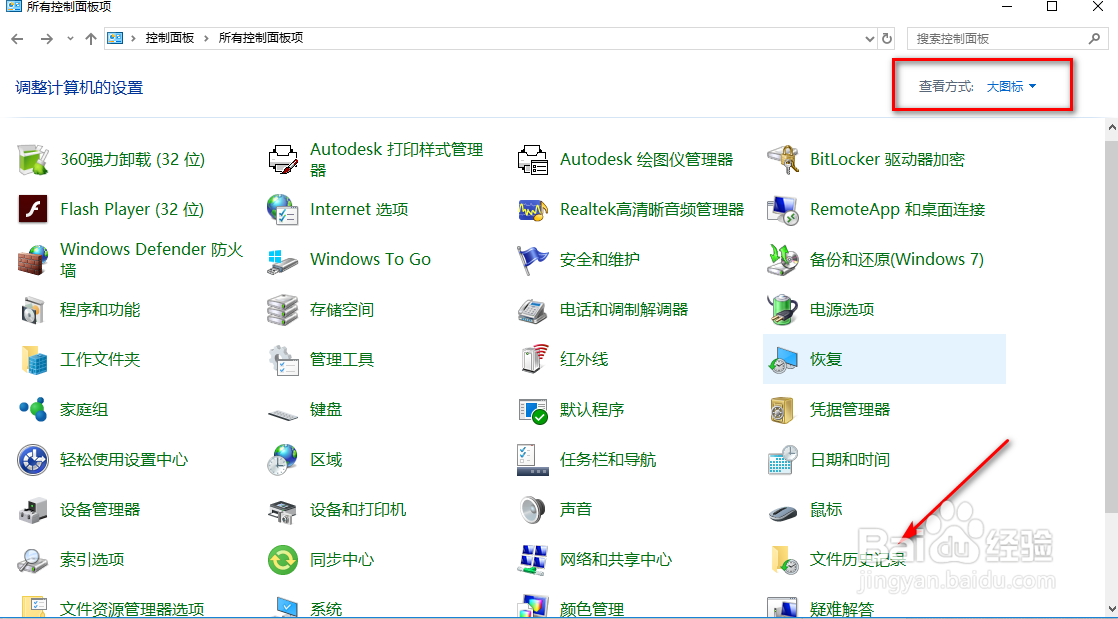Image resolution: width=1118 pixels, height=619 pixels.
Task: Open the 疑难解答 link
Action: pos(841,610)
